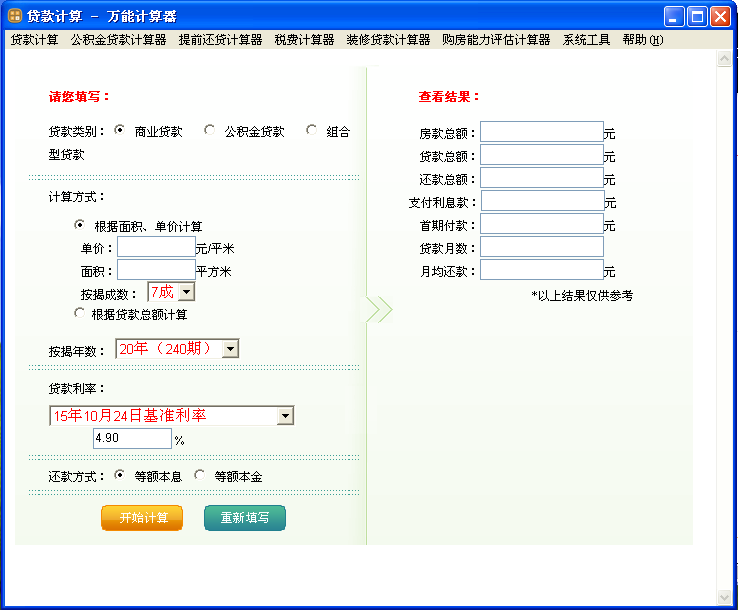Screen dimensions: 738x610
Task: Open the 按揭年数 dropdown (20年 240期)
Action: pyautogui.click(x=230, y=348)
